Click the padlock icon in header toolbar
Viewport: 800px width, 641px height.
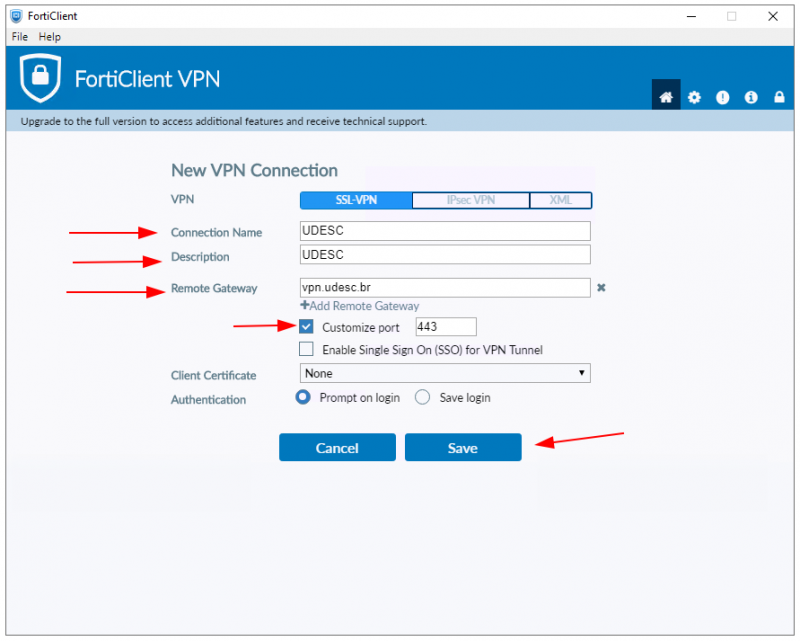coord(778,97)
